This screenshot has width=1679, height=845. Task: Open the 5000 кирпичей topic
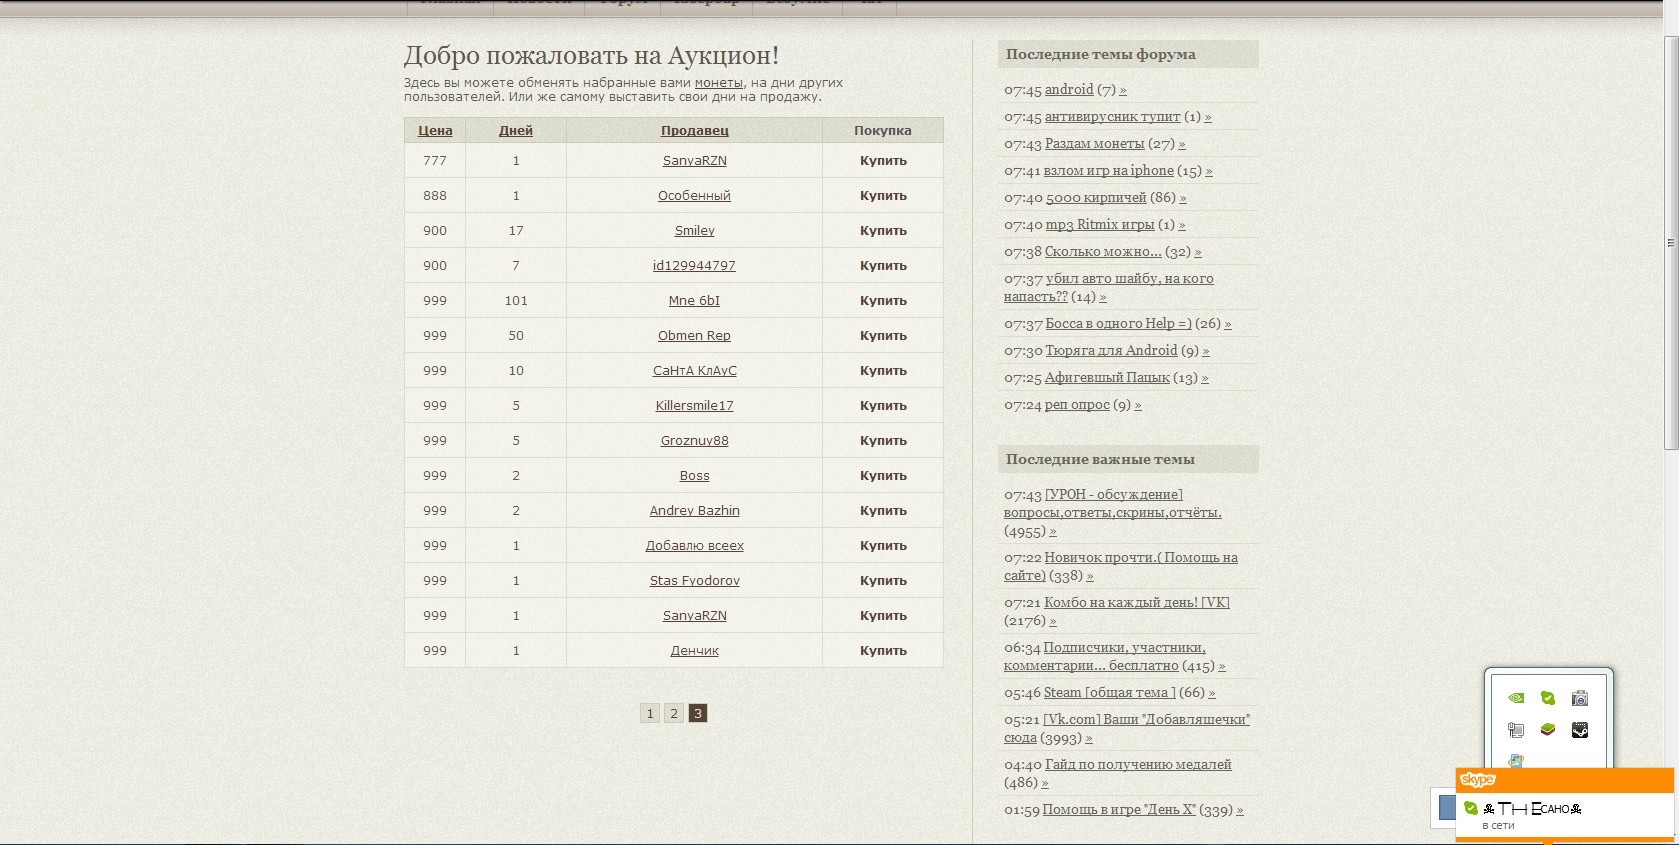point(1096,197)
